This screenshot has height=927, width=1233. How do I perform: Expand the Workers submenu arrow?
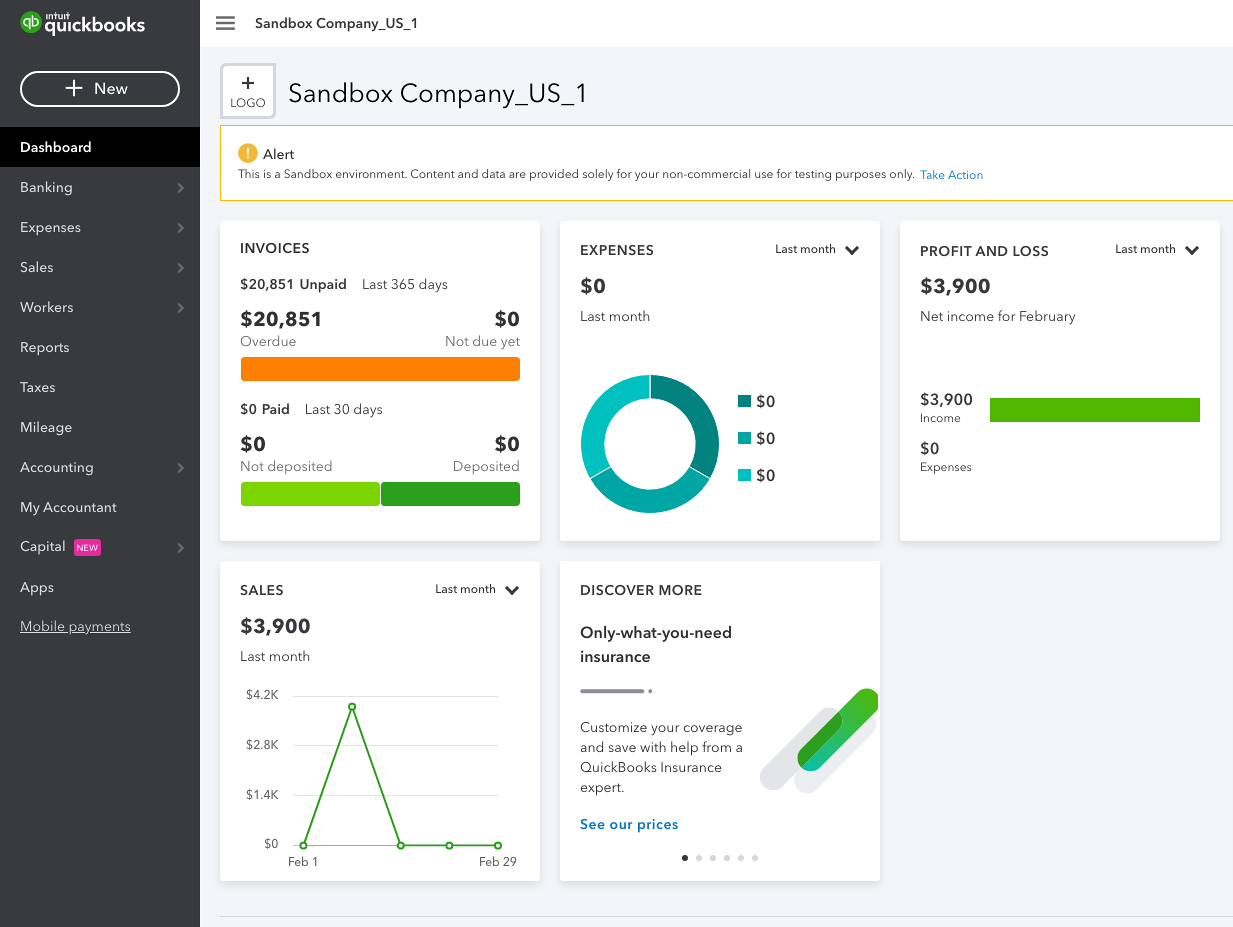coord(181,308)
